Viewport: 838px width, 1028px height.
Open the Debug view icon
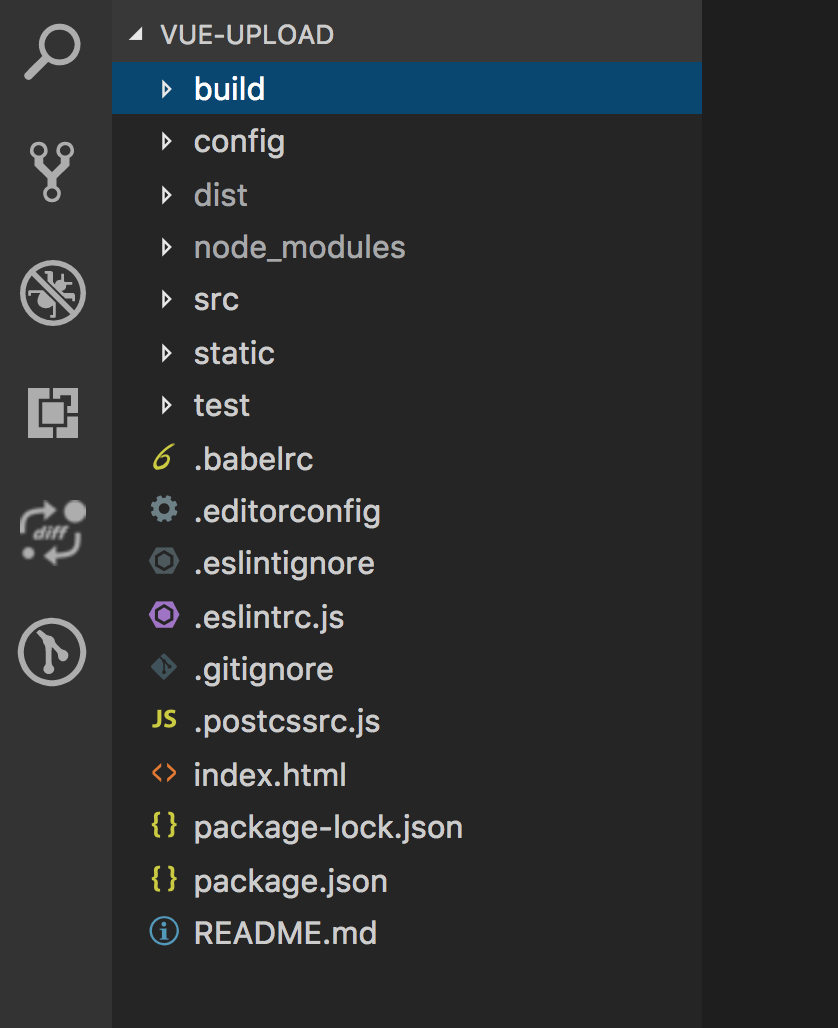(52, 293)
